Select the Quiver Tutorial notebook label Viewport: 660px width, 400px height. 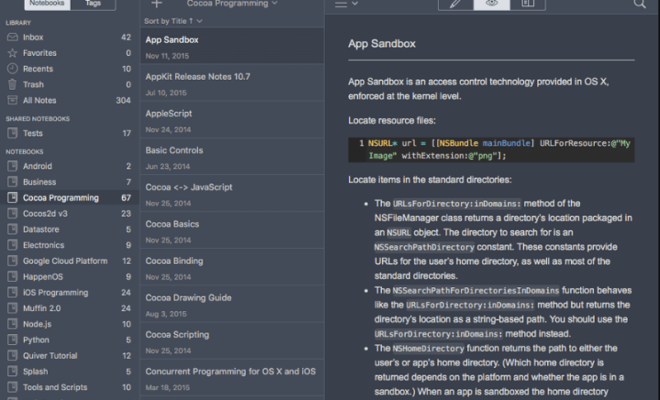pos(50,356)
